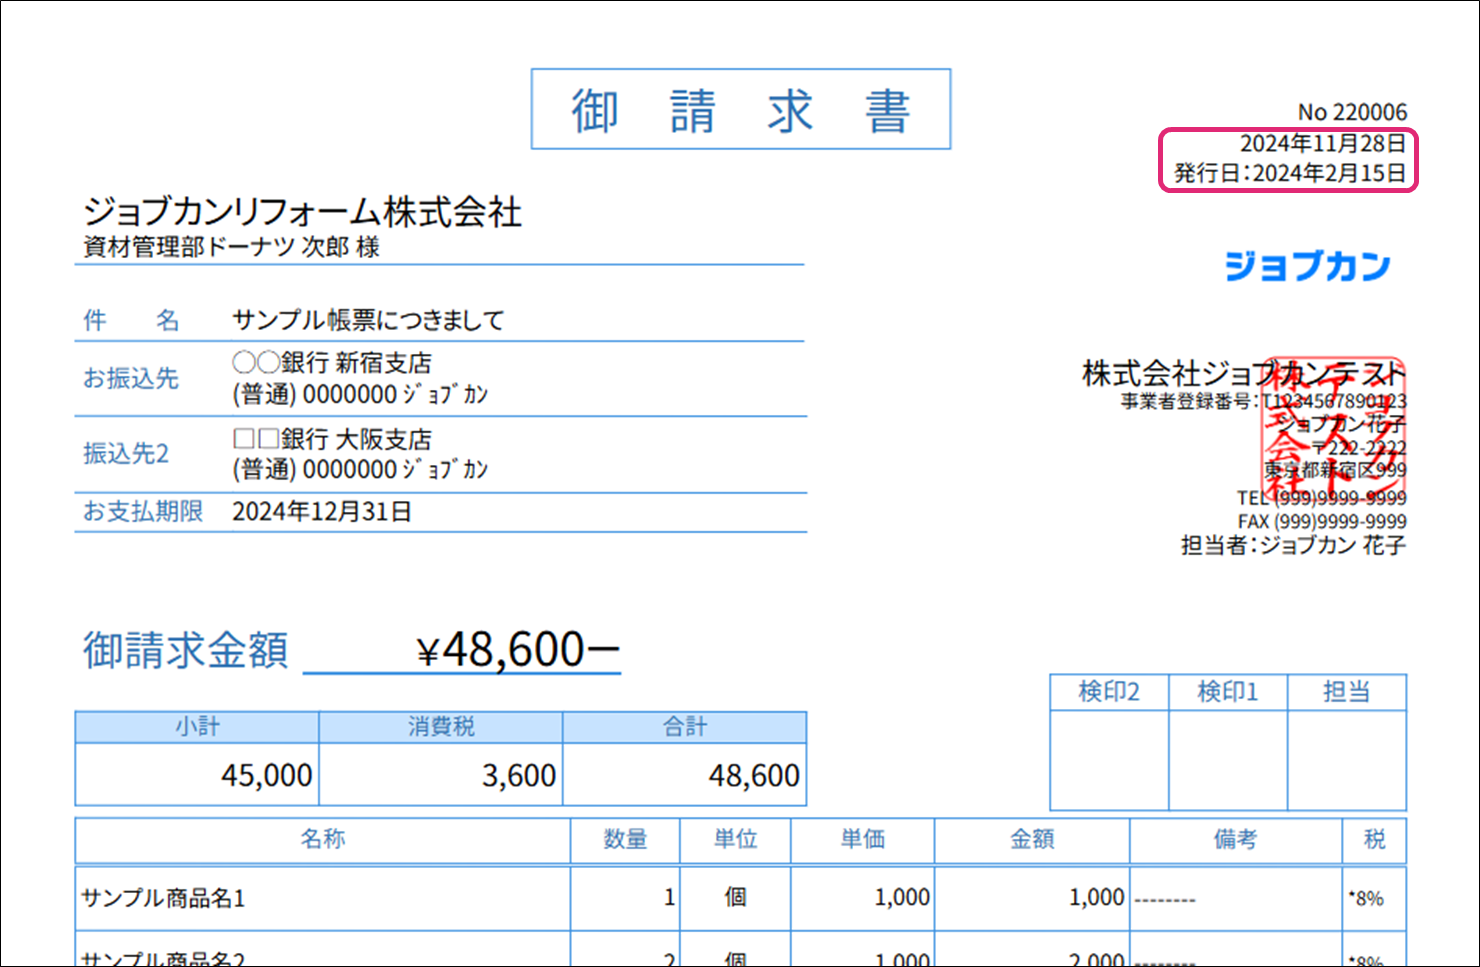The width and height of the screenshot is (1480, 967).
Task: Click the date 2024年11月28日
Action: [x=1322, y=143]
